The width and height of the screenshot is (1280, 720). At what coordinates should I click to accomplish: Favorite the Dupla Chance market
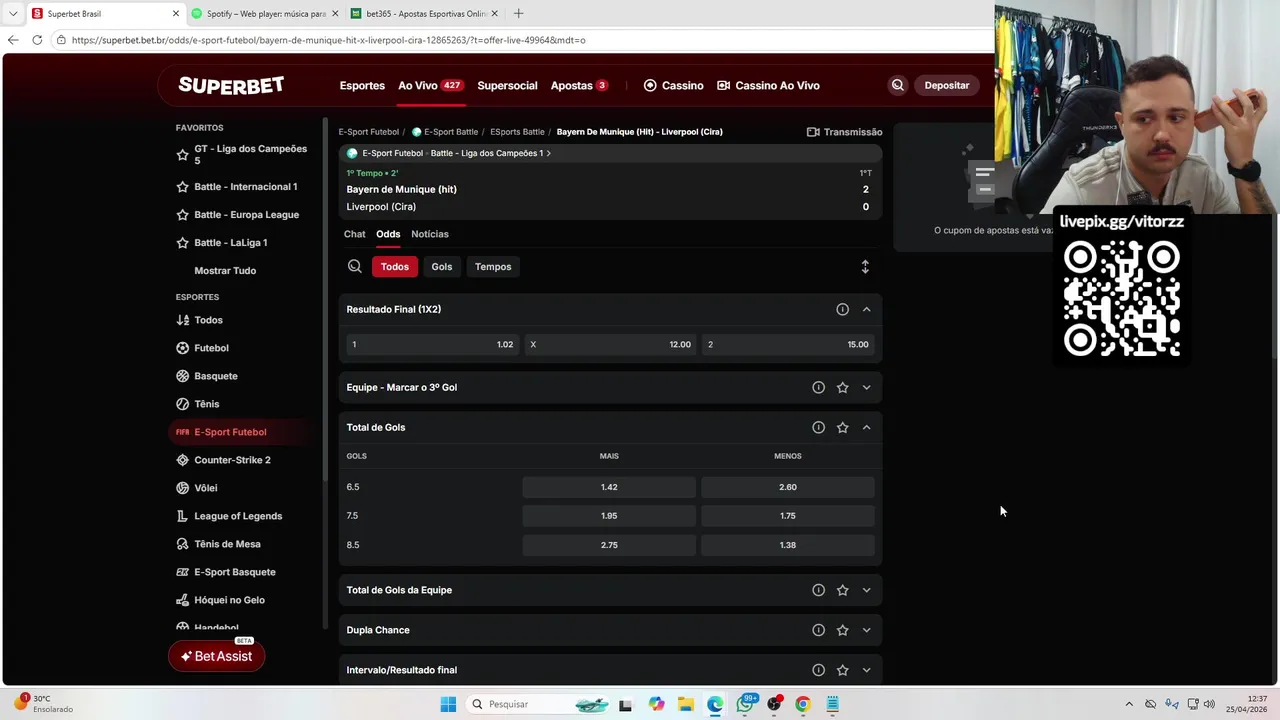coord(842,630)
